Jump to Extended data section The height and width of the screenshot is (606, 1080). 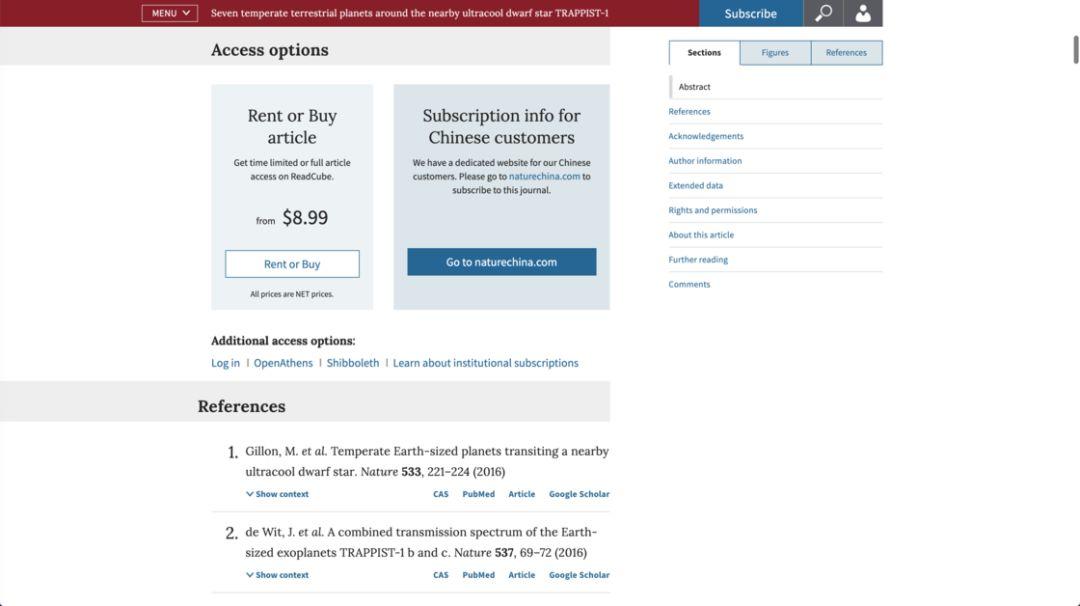696,185
